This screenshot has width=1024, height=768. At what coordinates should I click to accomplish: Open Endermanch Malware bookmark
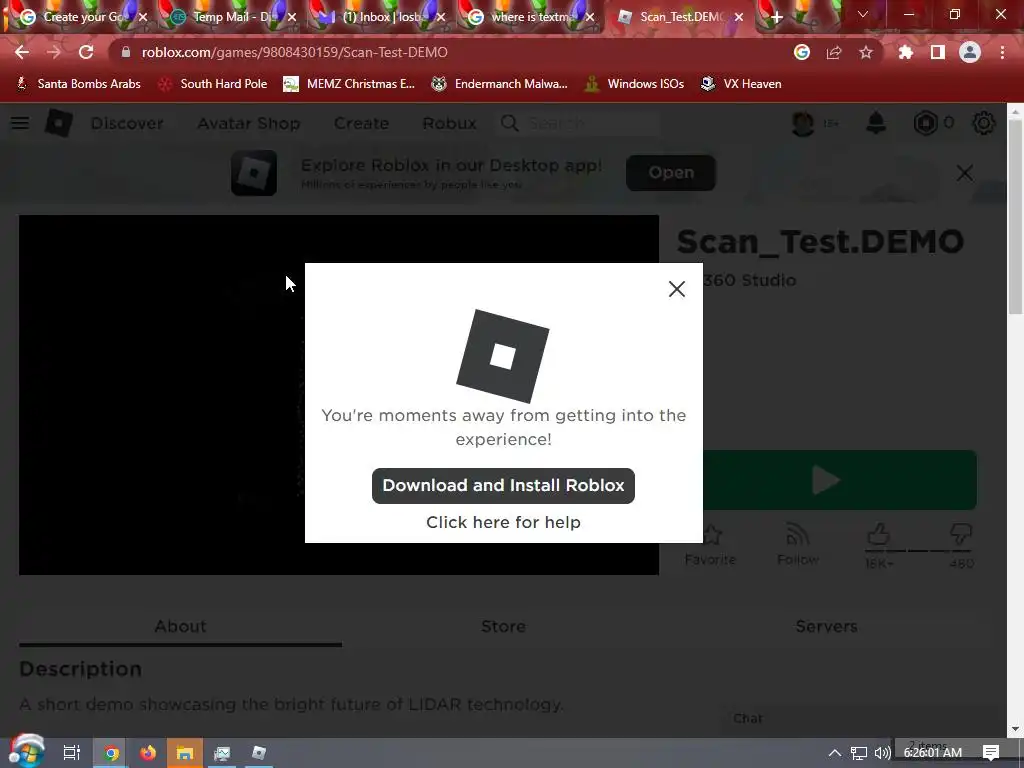499,84
